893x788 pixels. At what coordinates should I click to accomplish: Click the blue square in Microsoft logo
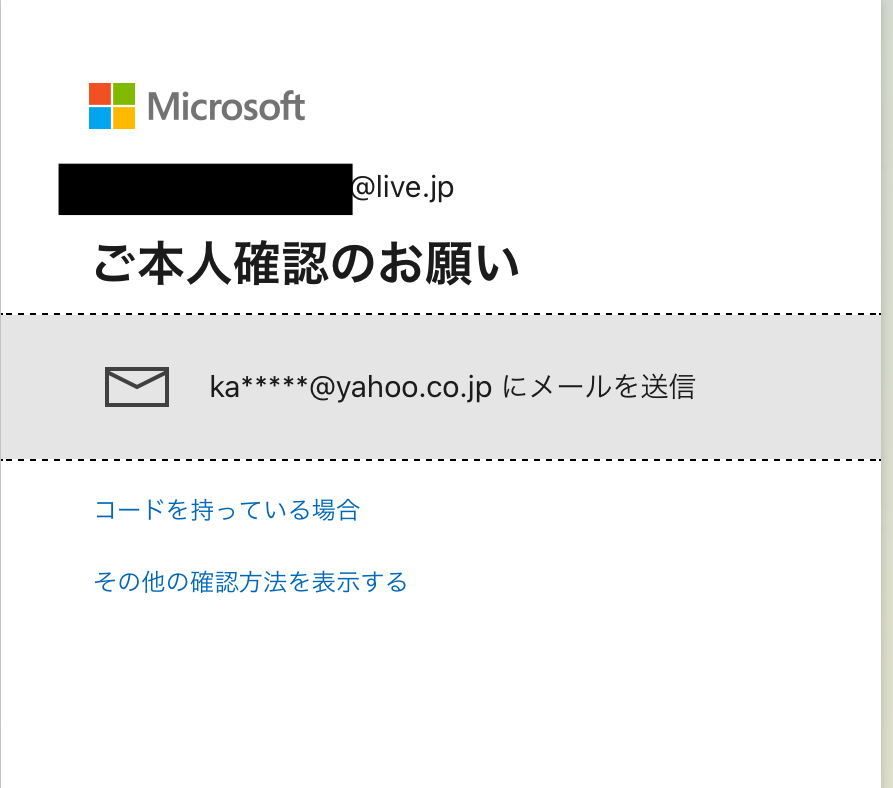tap(100, 118)
